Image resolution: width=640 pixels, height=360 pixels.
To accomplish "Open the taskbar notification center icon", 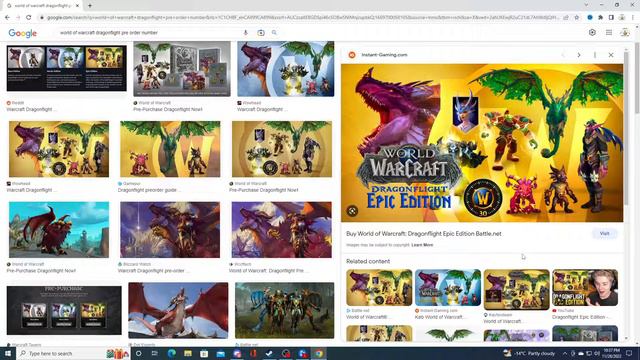I will pos(629,353).
